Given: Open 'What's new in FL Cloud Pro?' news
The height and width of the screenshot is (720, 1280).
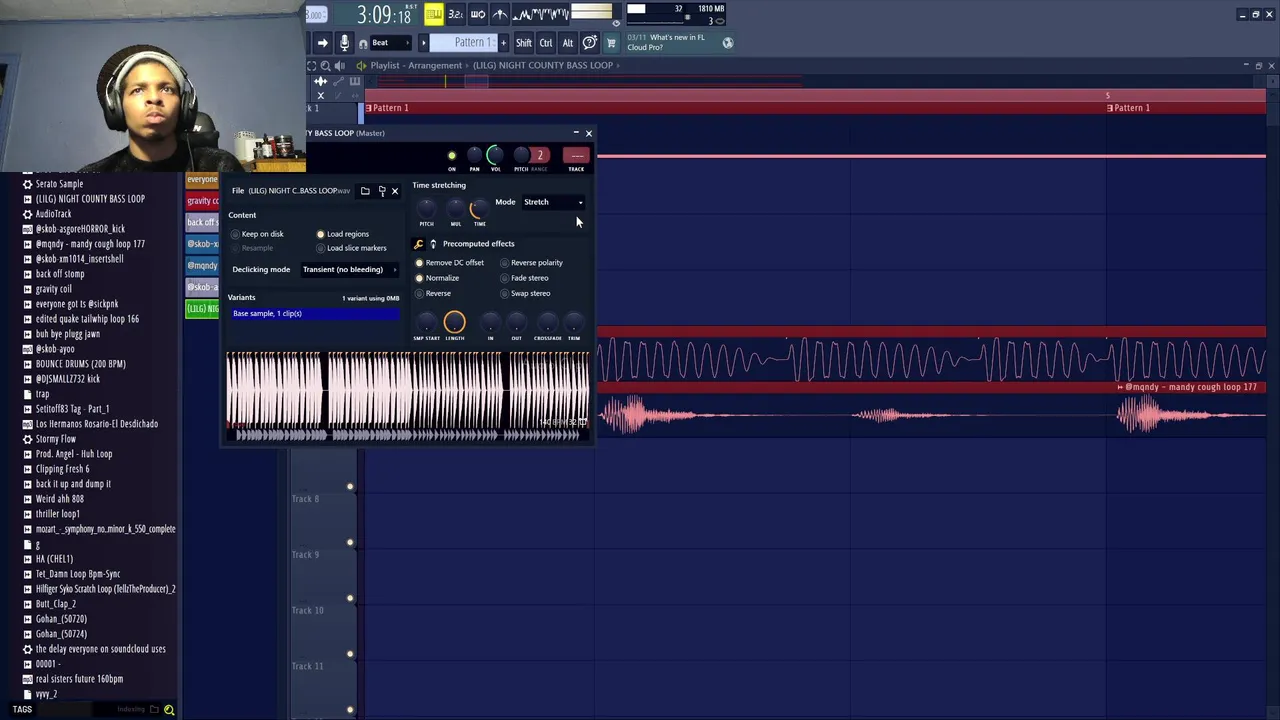Looking at the screenshot, I should (666, 42).
